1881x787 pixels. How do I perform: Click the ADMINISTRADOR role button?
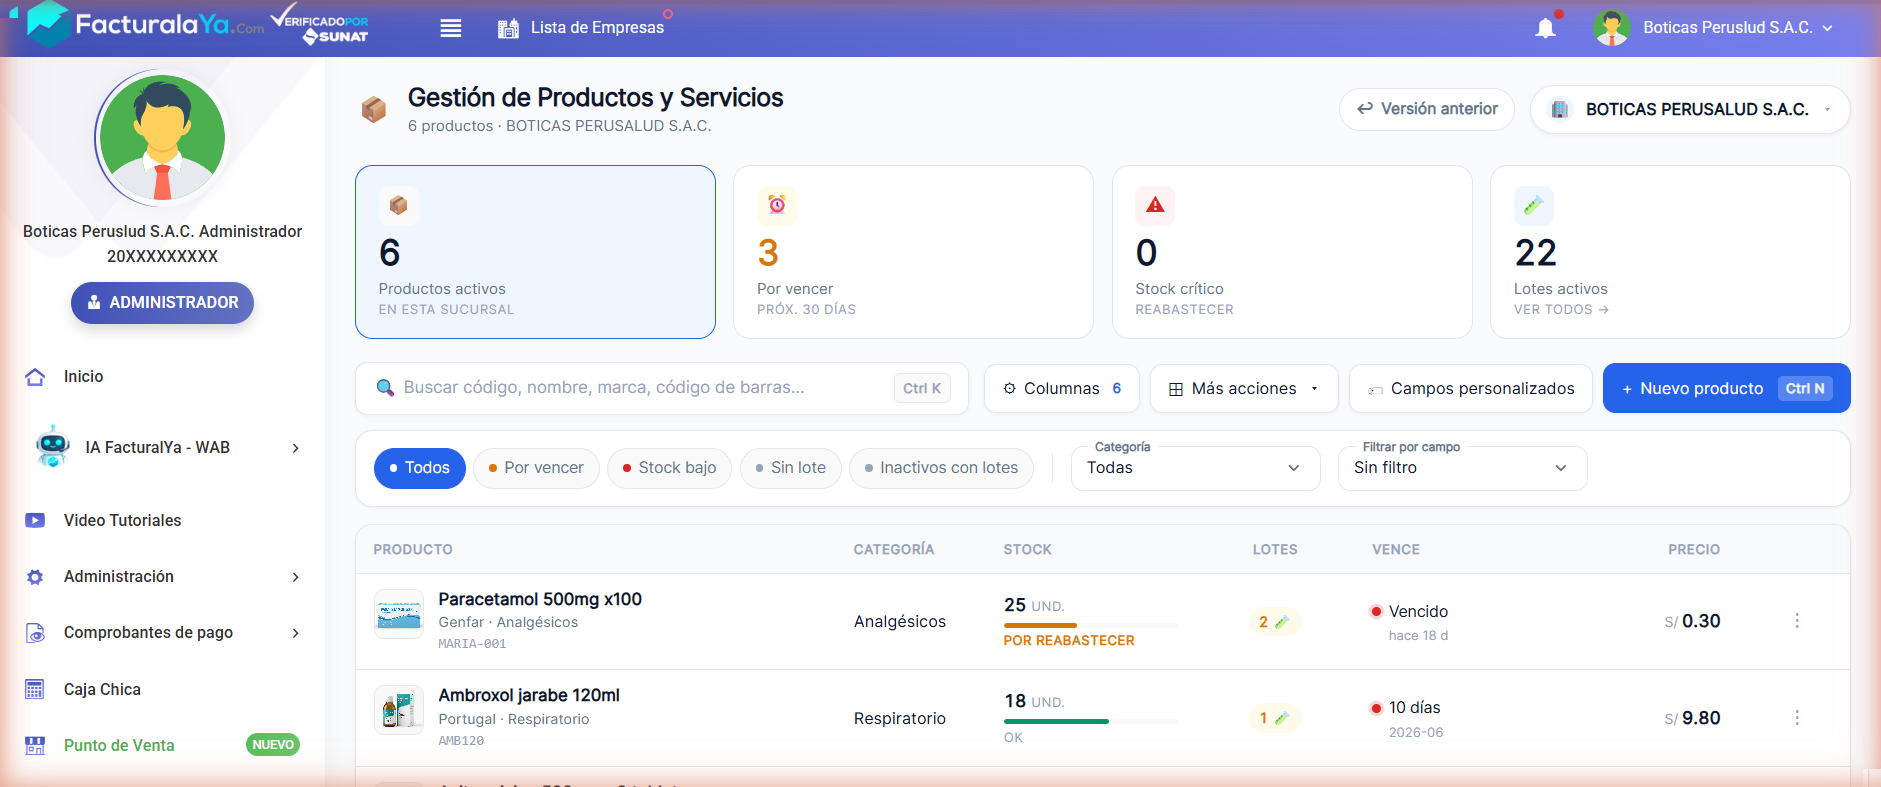pyautogui.click(x=162, y=303)
